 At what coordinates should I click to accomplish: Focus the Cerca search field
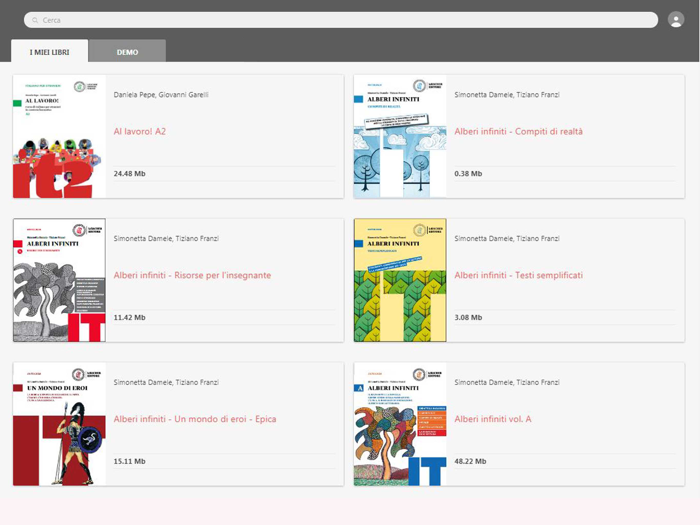(341, 20)
